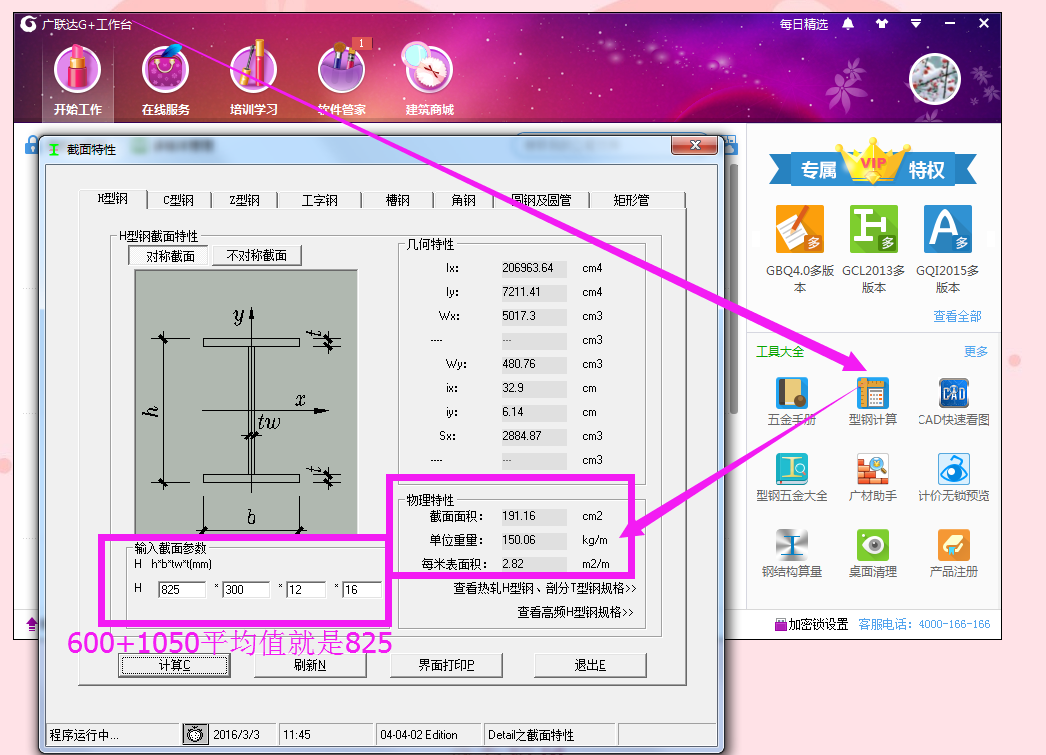This screenshot has width=1046, height=755.
Task: Open 五金手册 tool
Action: [x=792, y=402]
